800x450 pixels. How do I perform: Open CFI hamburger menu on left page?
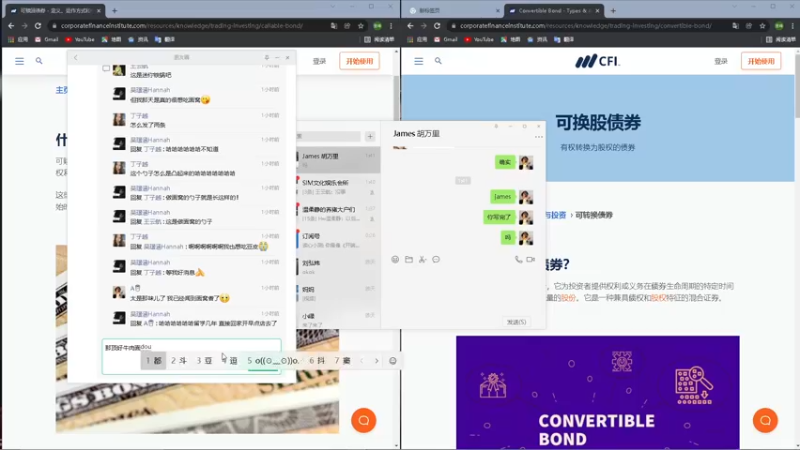[x=19, y=61]
